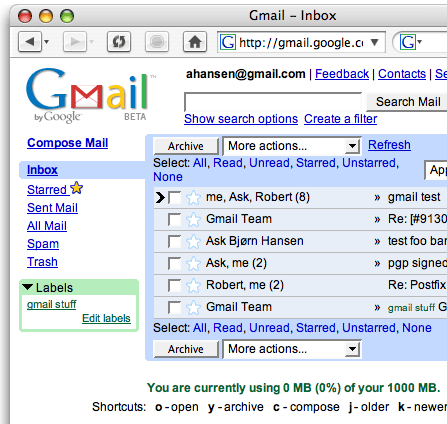Open the Sent Mail folder

click(x=52, y=208)
